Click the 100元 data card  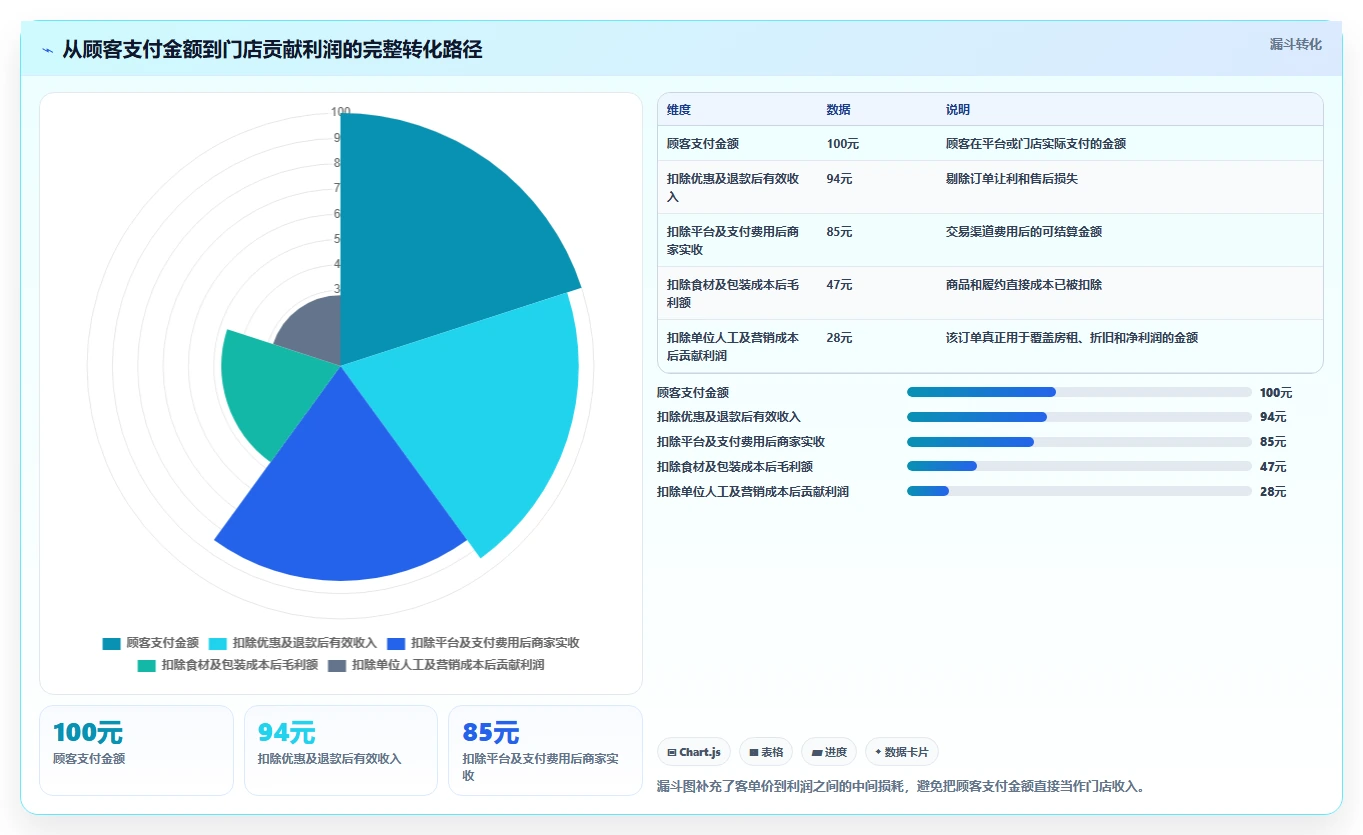tap(136, 750)
